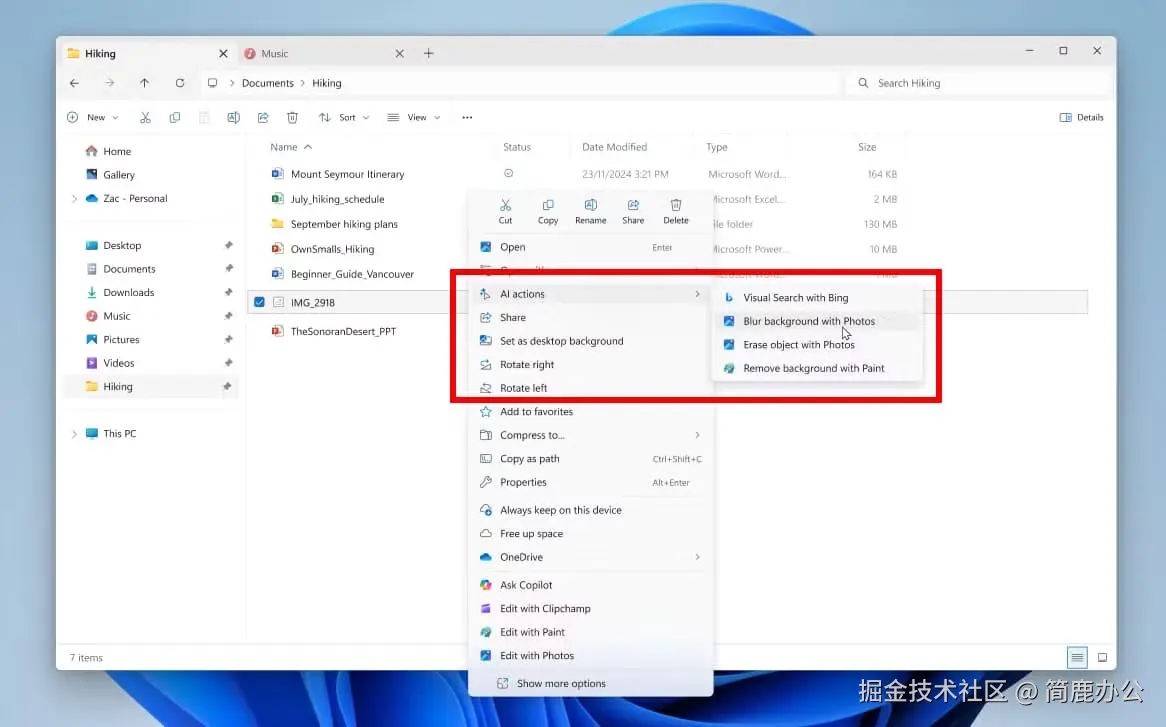1166x727 pixels.
Task: Choose Remove background with Paint
Action: (816, 369)
